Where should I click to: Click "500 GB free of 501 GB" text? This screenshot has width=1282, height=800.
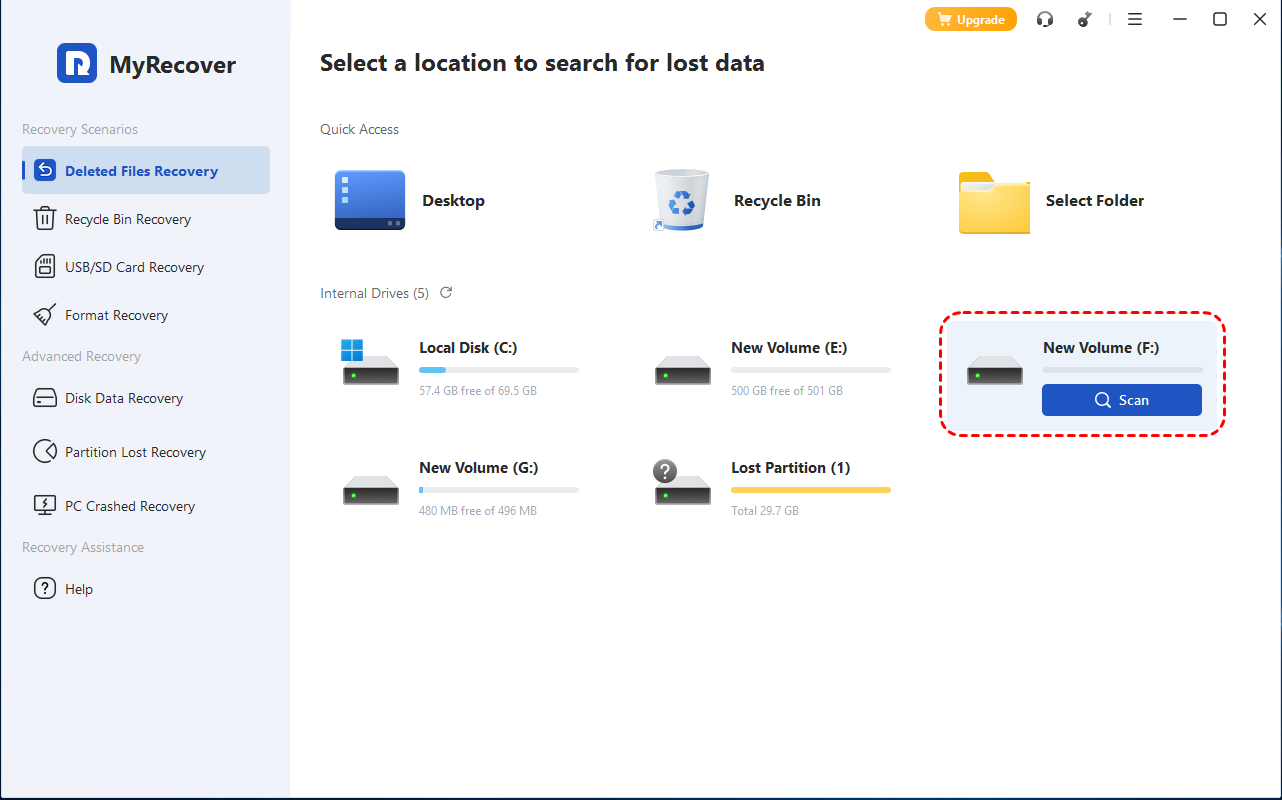pyautogui.click(x=787, y=390)
